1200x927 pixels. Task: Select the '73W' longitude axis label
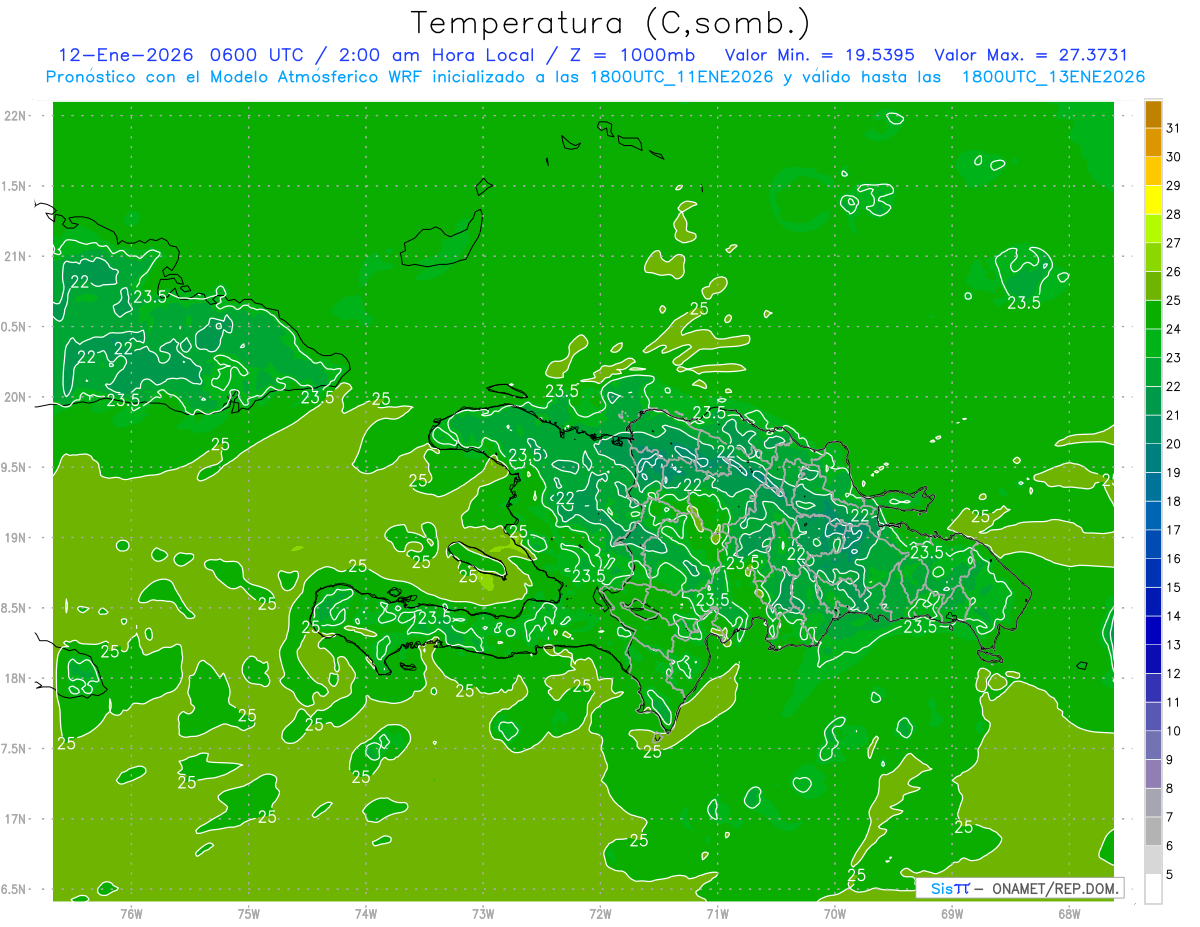[483, 913]
